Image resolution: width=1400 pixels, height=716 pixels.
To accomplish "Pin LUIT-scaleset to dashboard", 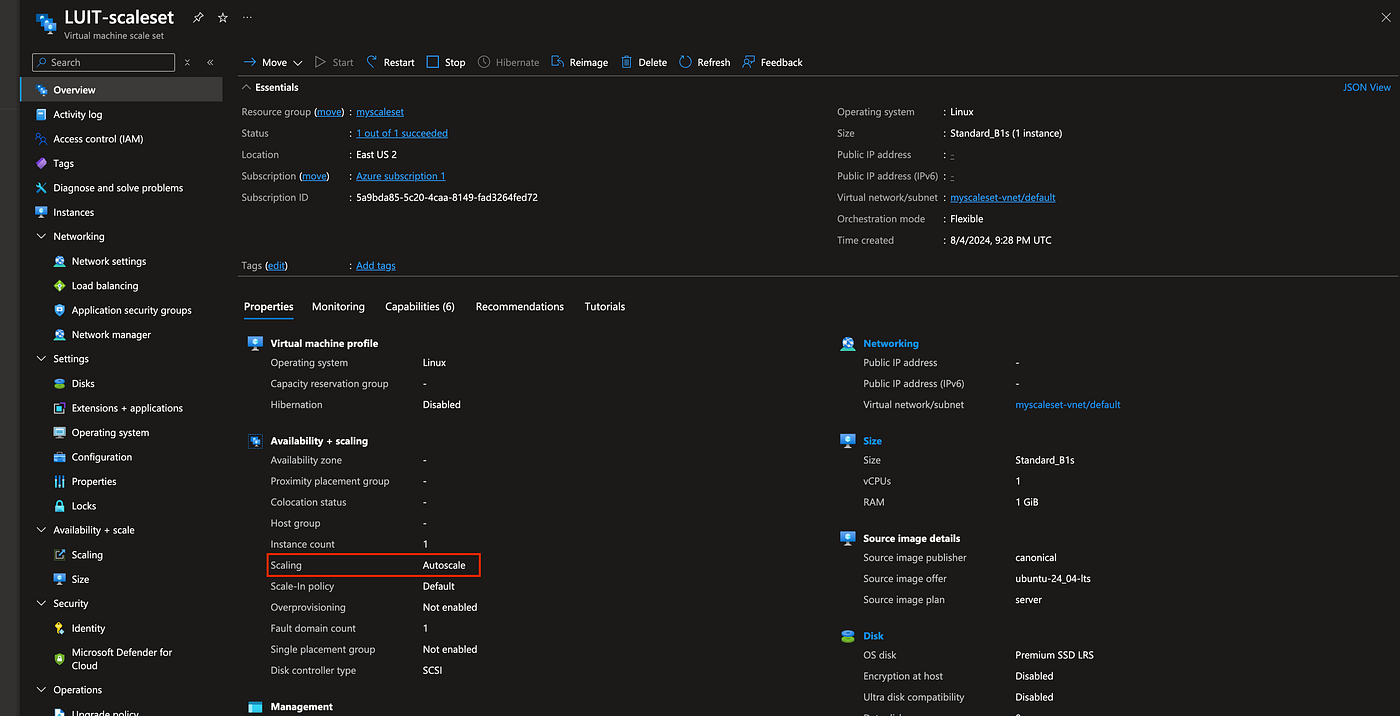I will tap(198, 18).
